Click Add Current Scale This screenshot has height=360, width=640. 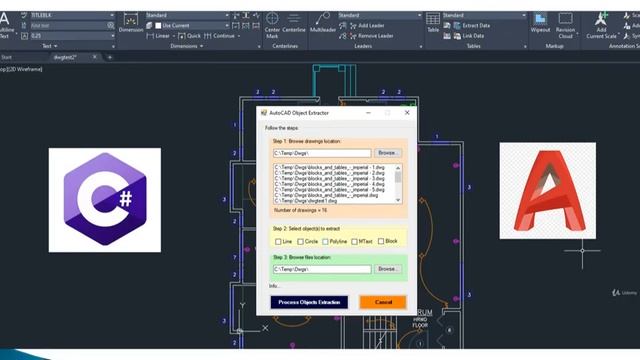tap(601, 25)
